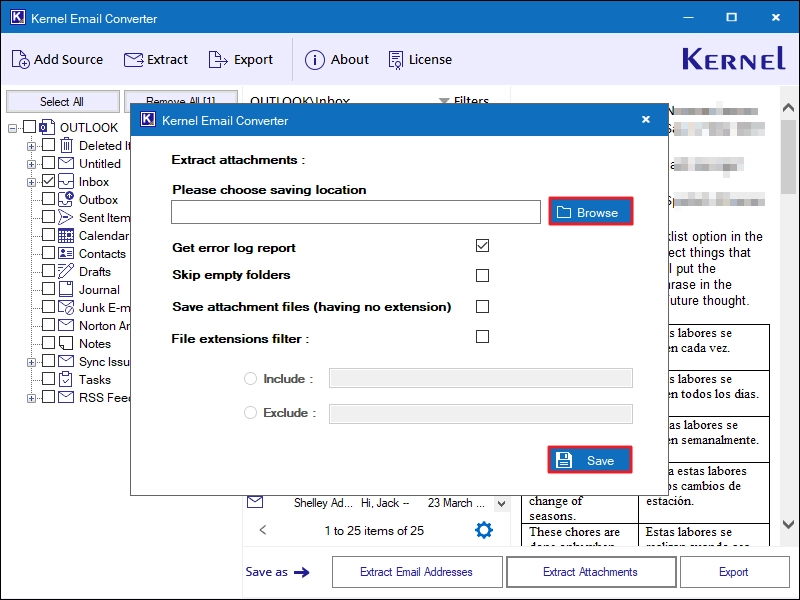Open the Filters dropdown in email list
The height and width of the screenshot is (600, 800).
pyautogui.click(x=464, y=100)
